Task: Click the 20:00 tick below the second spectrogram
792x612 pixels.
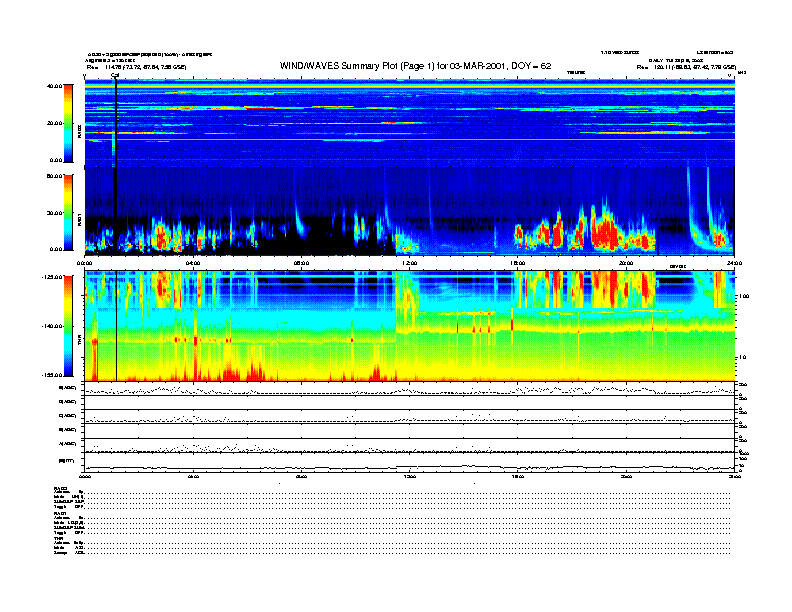Action: [x=626, y=263]
